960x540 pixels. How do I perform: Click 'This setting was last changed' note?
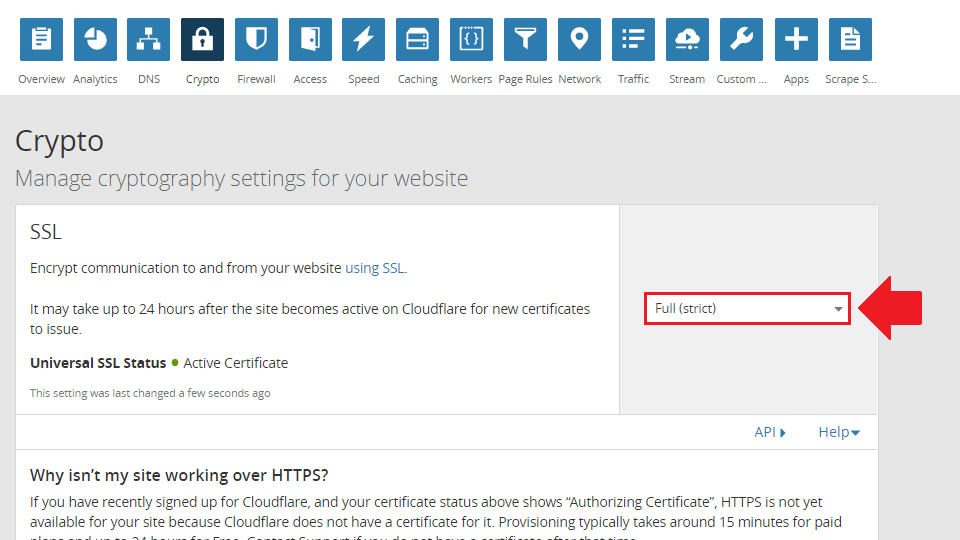(x=150, y=393)
